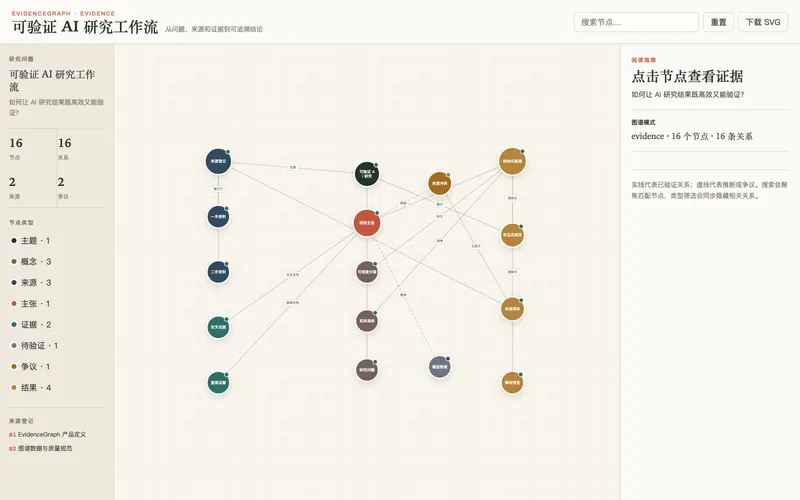Filter by 结果 · 4 node type

click(x=32, y=388)
